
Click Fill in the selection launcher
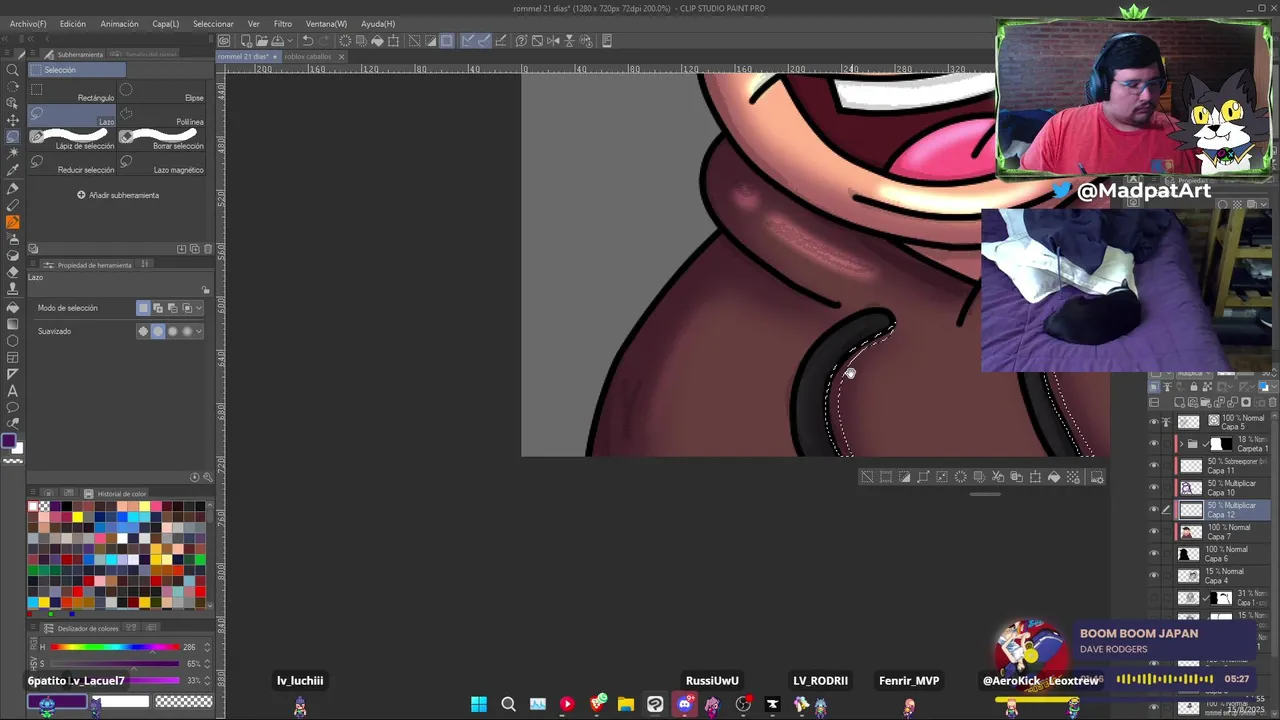(x=1053, y=477)
